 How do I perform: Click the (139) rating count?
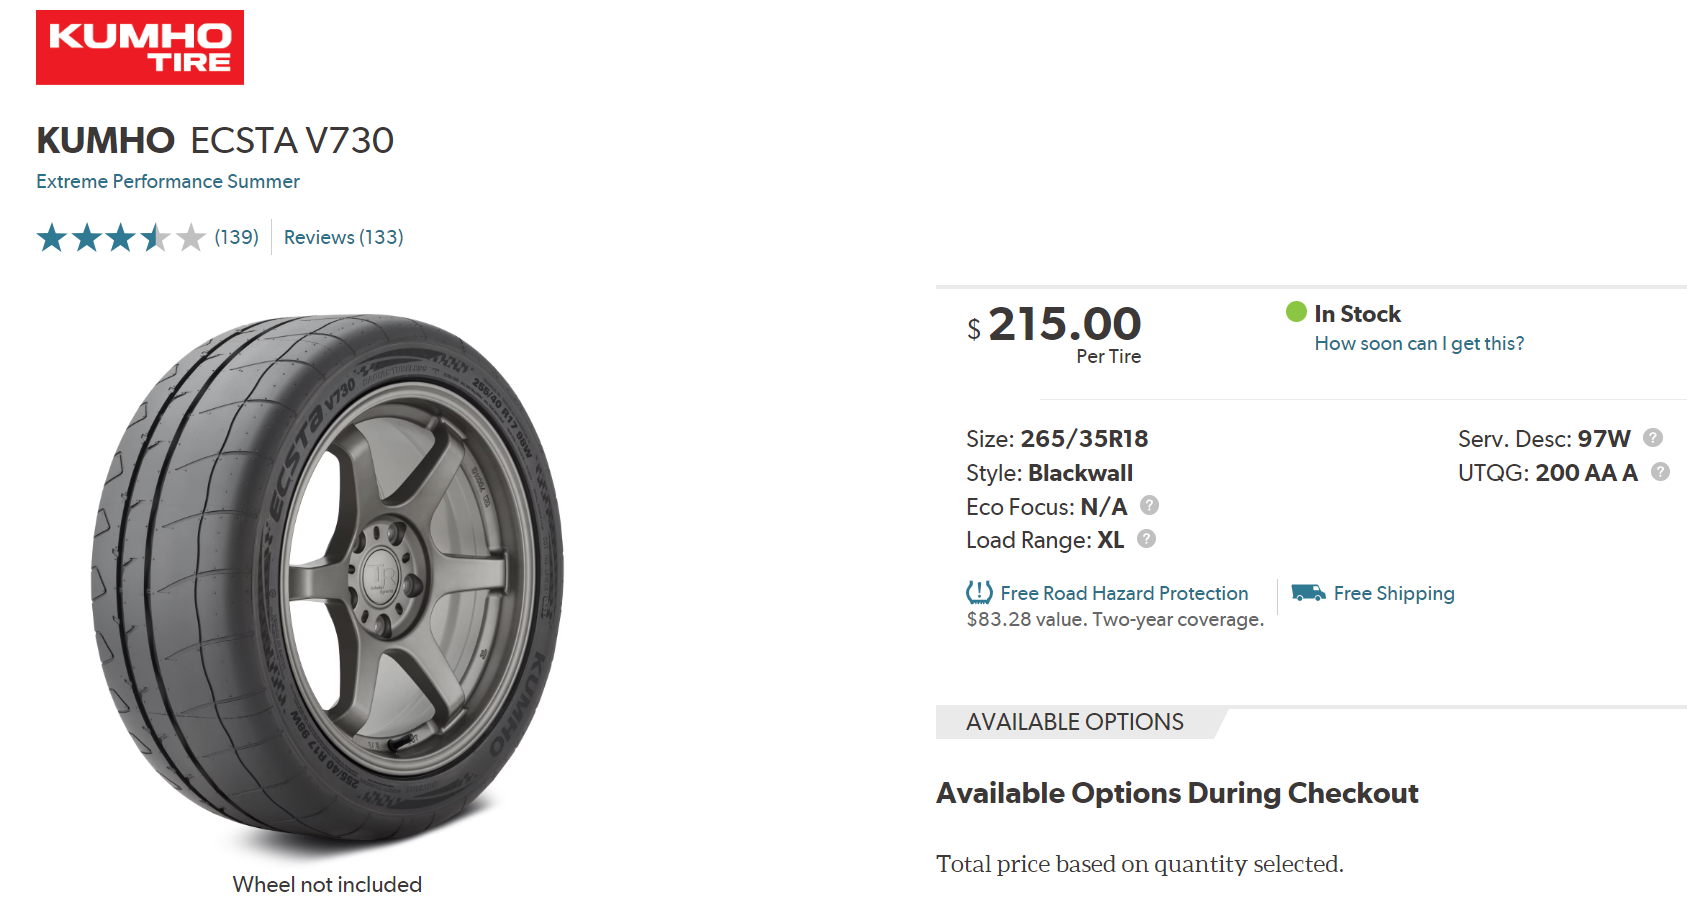pyautogui.click(x=236, y=237)
